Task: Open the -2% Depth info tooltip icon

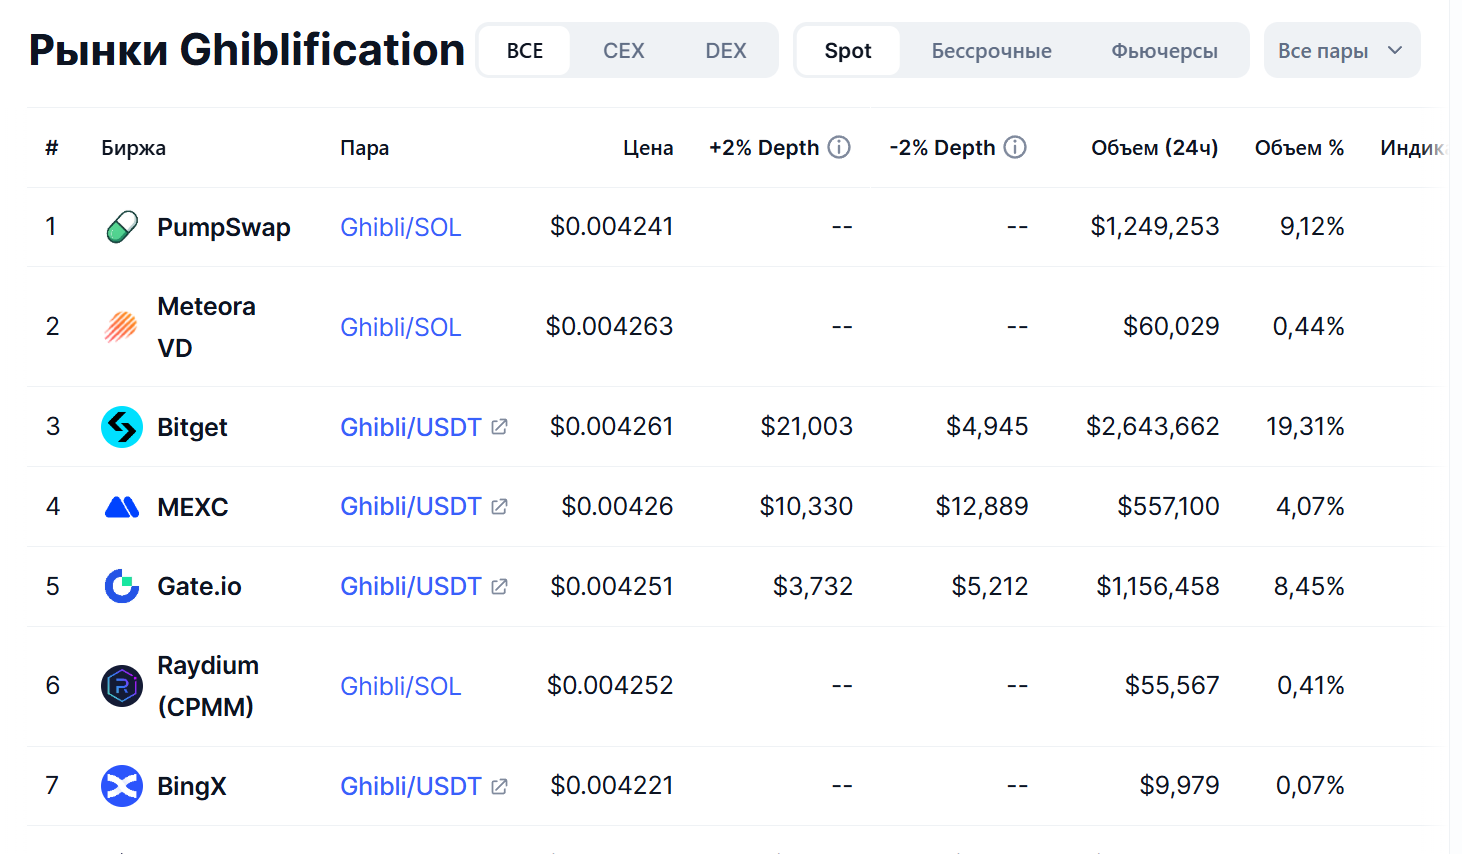Action: pos(1015,148)
